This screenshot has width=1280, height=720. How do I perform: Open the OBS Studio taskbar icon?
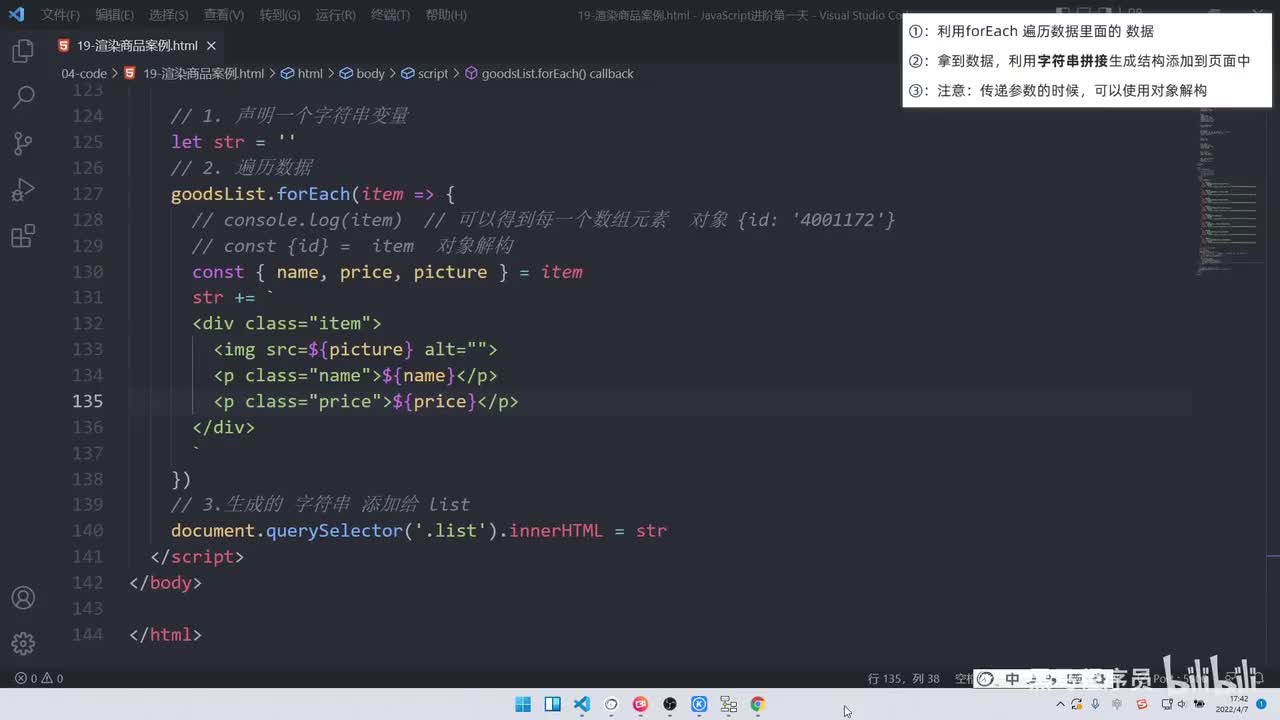[x=670, y=704]
